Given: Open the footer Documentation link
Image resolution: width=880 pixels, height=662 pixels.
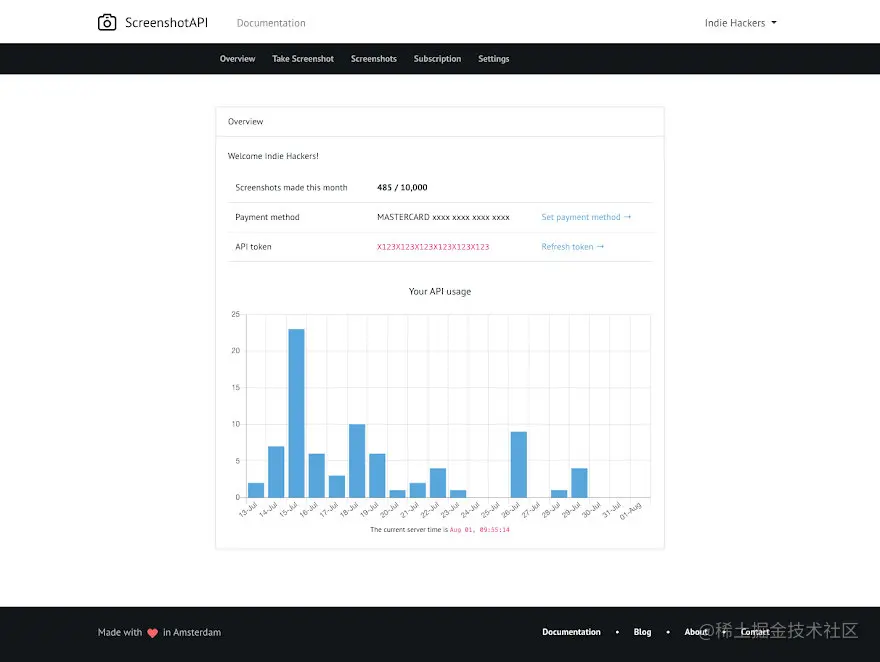Looking at the screenshot, I should point(571,632).
